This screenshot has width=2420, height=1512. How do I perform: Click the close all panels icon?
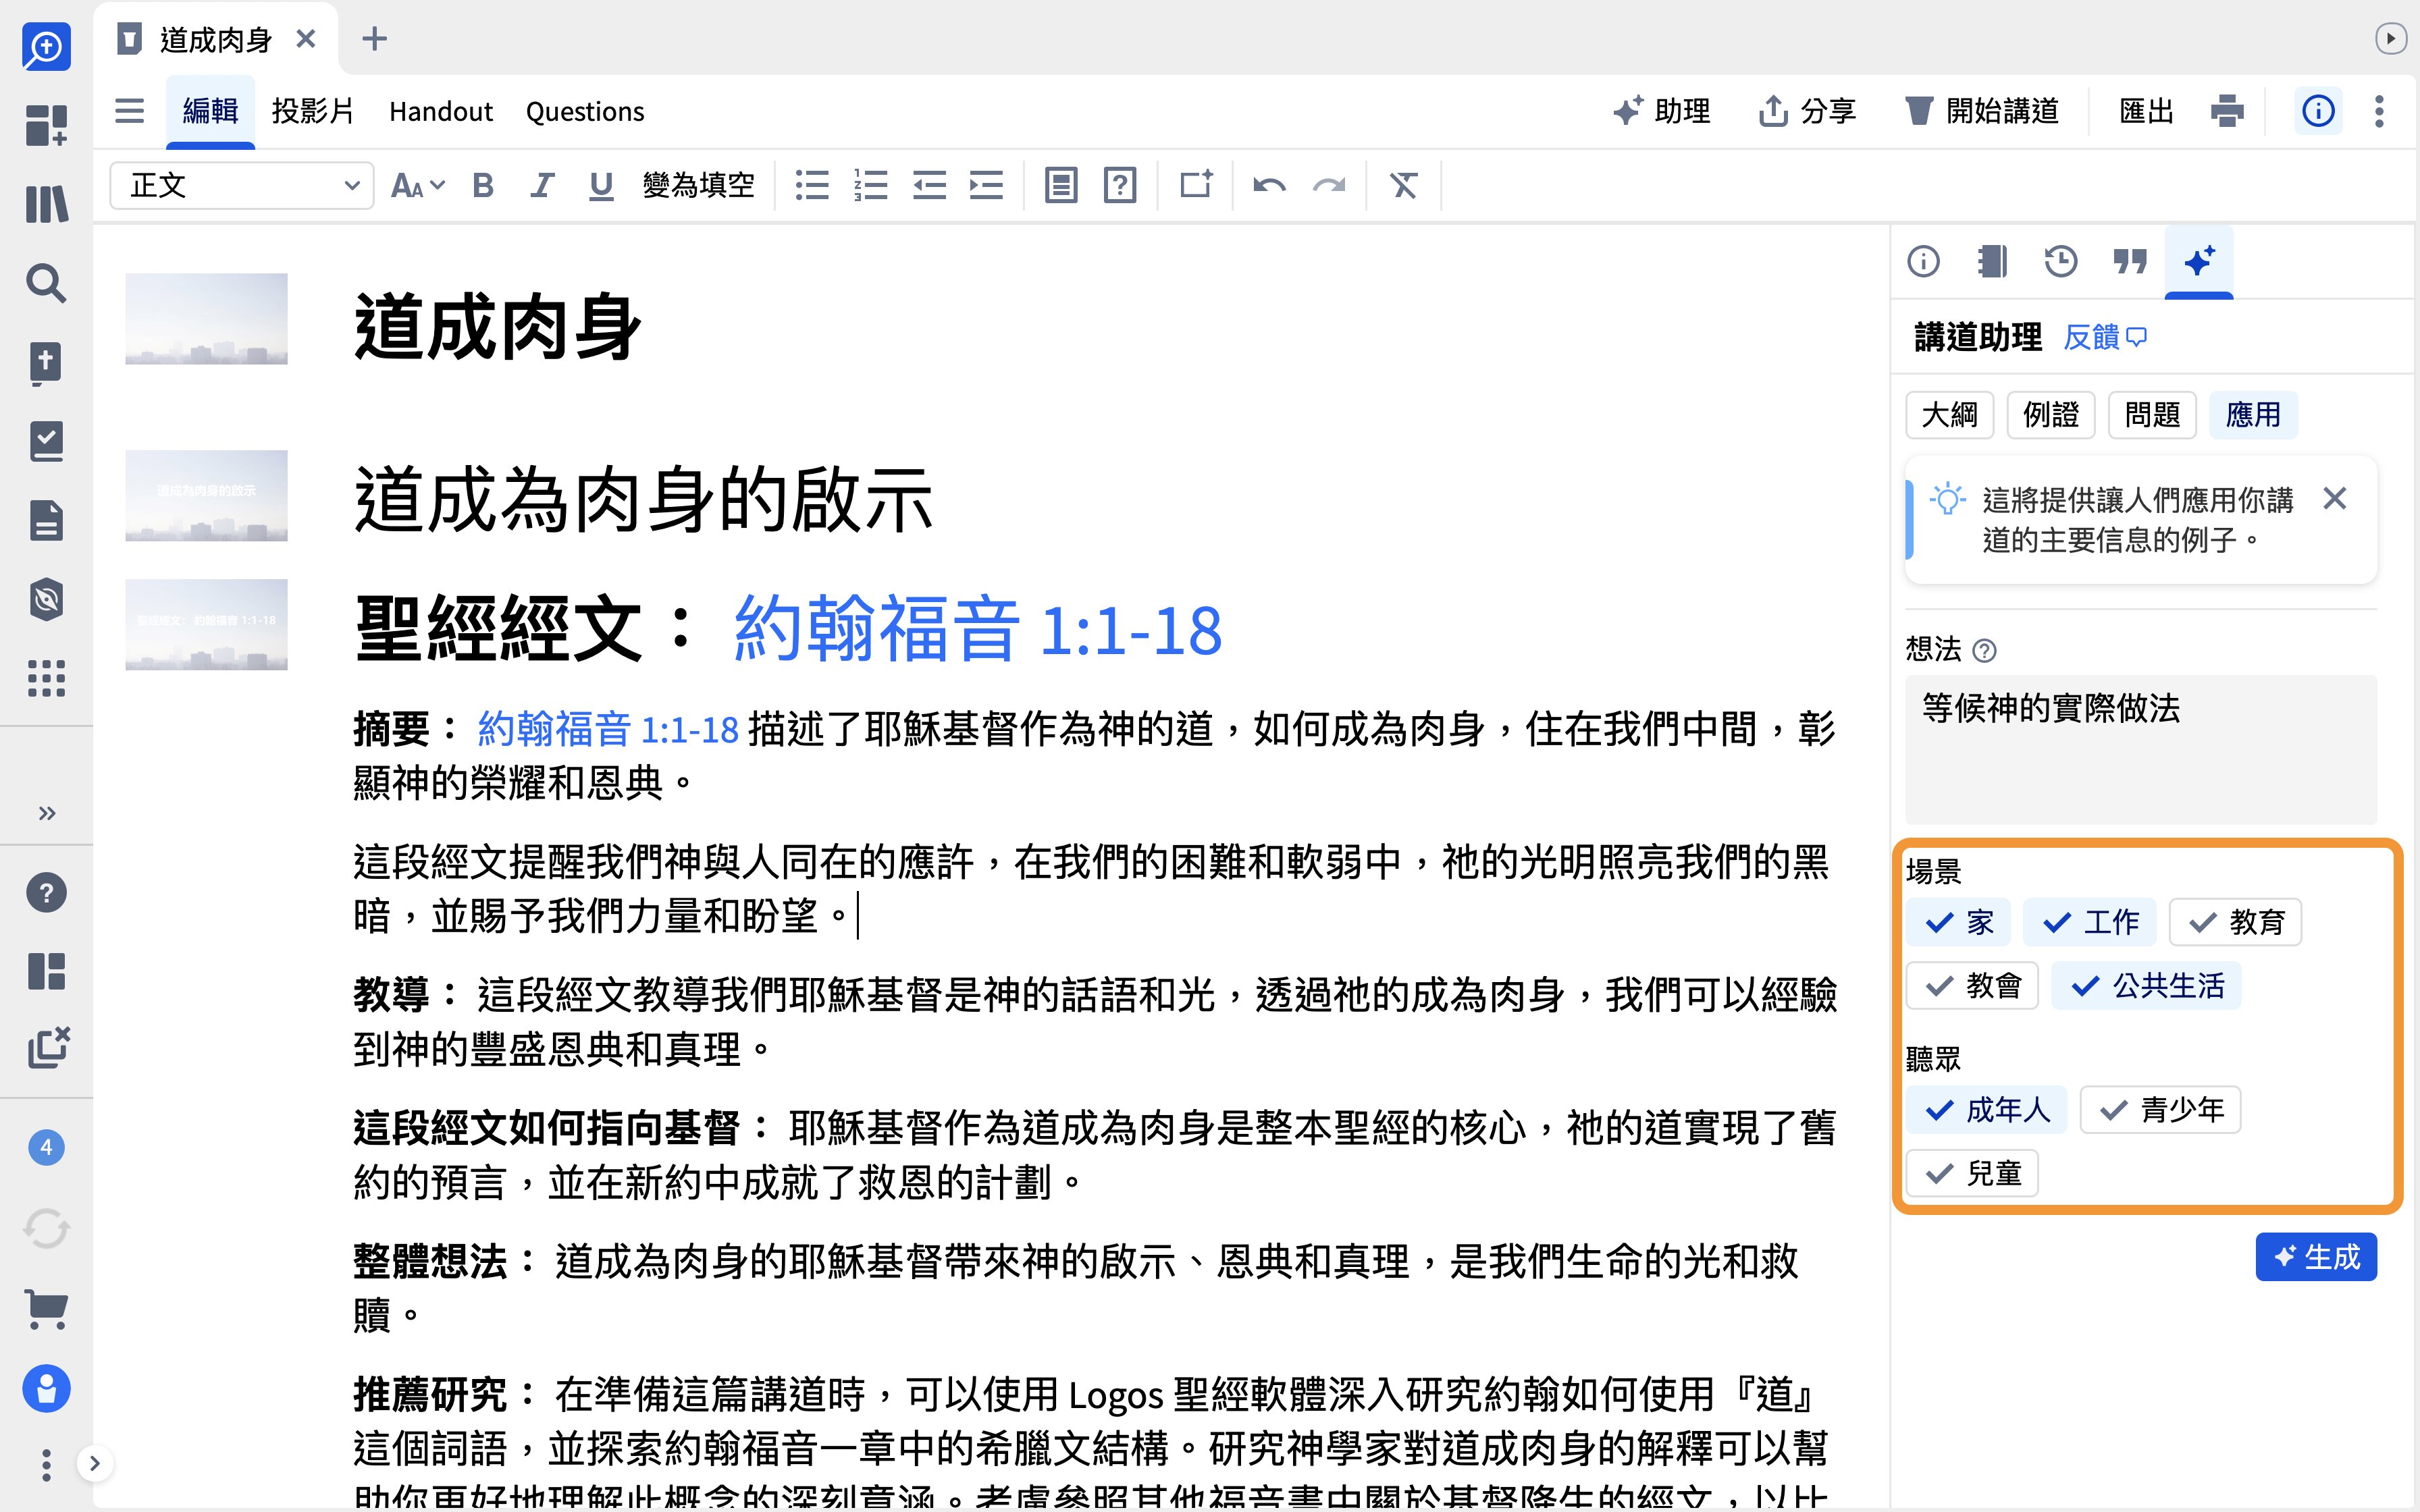point(48,1047)
